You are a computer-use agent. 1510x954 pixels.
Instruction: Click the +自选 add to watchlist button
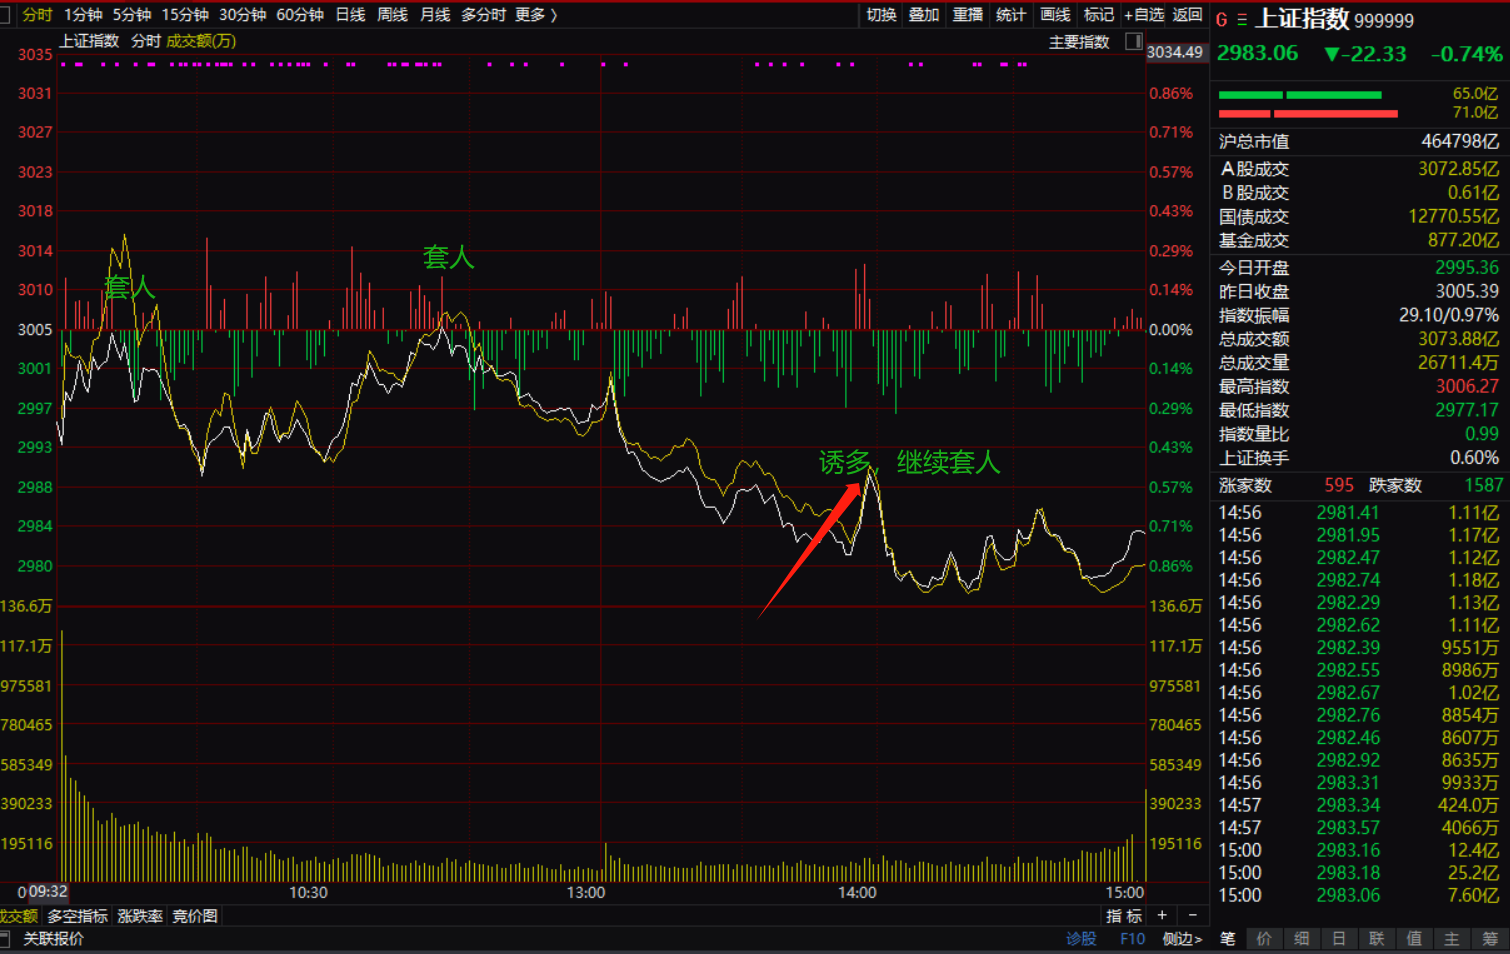(x=1143, y=15)
